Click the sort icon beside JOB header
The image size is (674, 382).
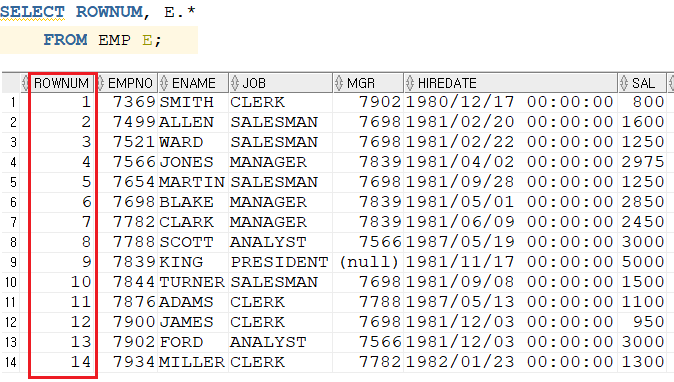click(235, 83)
